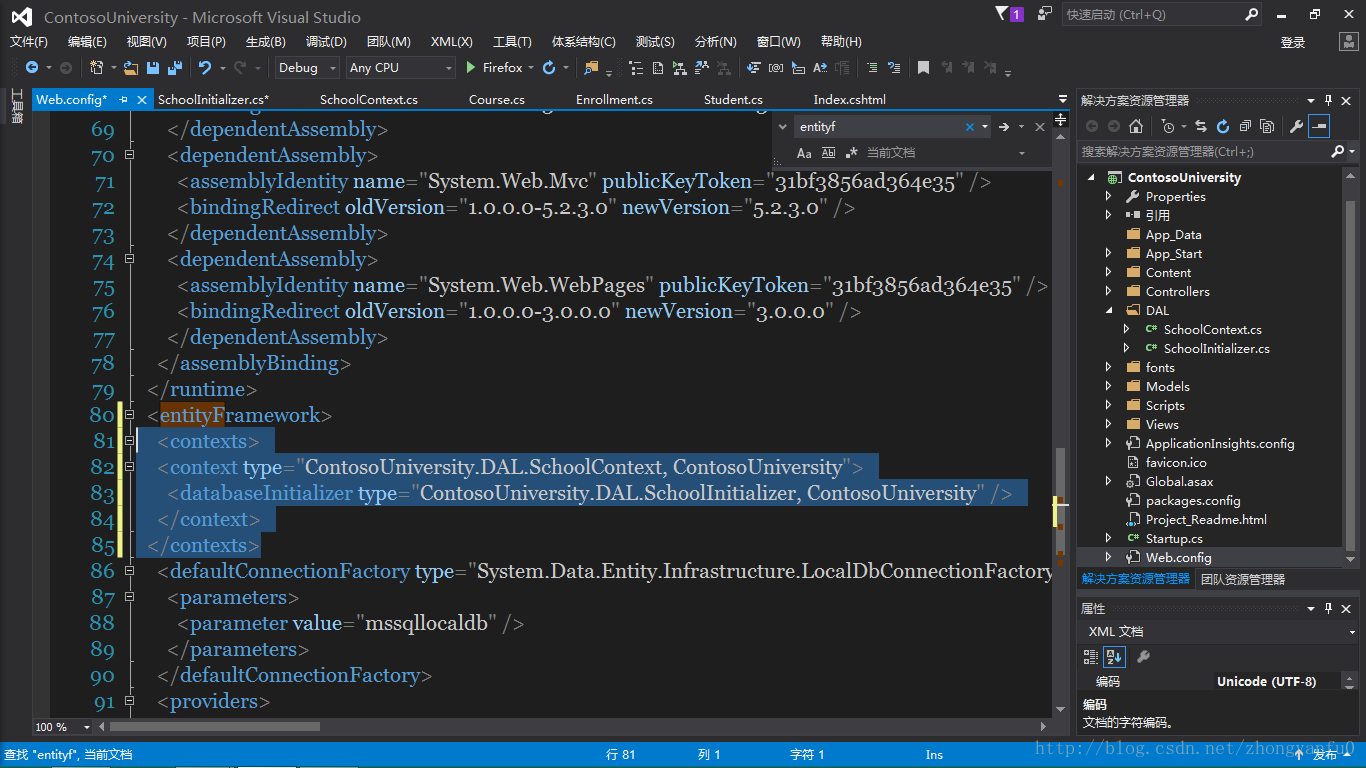Click the Categorized view icon in Properties panel
This screenshot has height=768, width=1366.
pyautogui.click(x=1091, y=657)
